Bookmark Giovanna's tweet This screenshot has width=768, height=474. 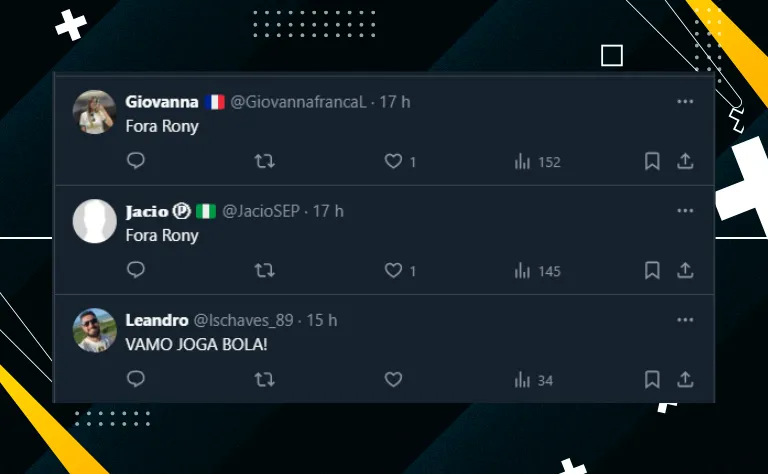tap(652, 161)
